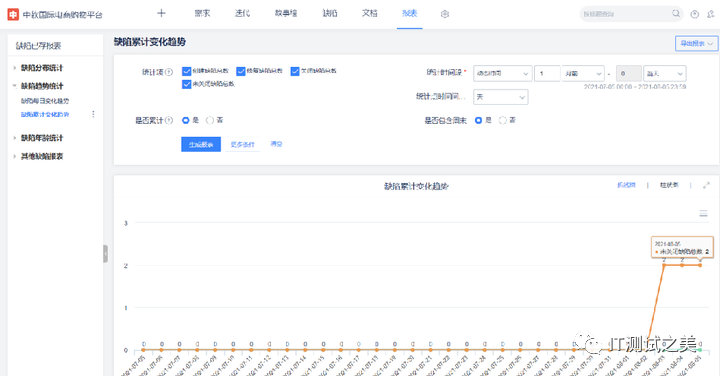
Task: Expand the 缺陷分布统计 tree node
Action: [x=15, y=68]
